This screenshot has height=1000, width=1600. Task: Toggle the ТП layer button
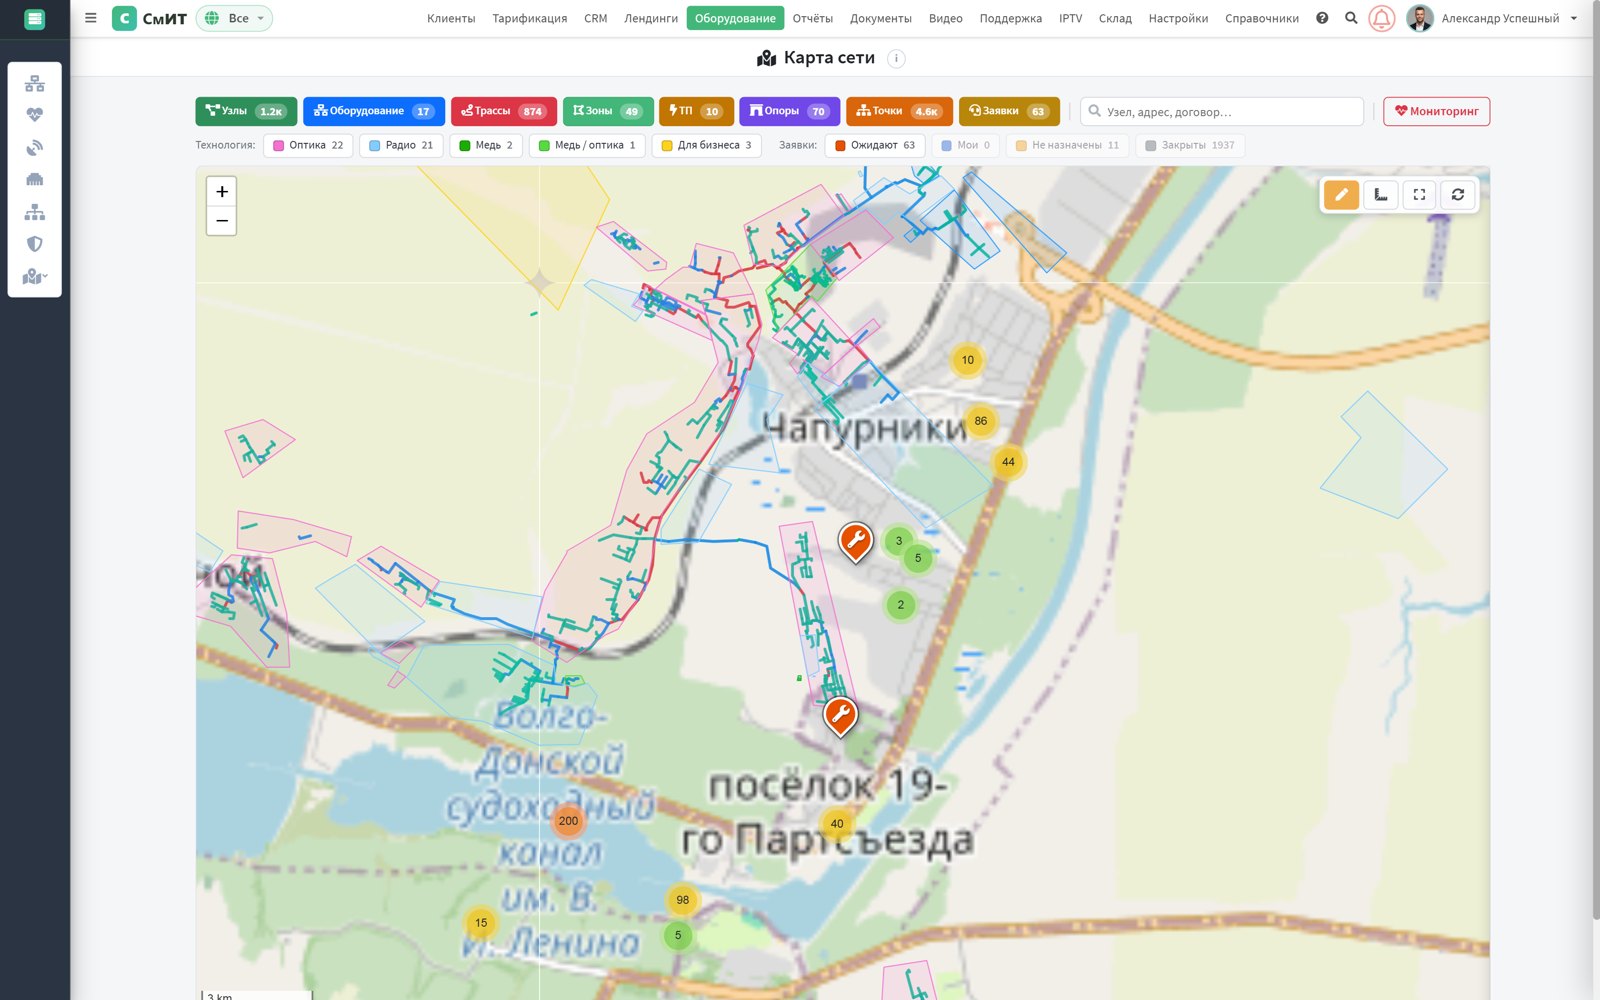pos(696,111)
